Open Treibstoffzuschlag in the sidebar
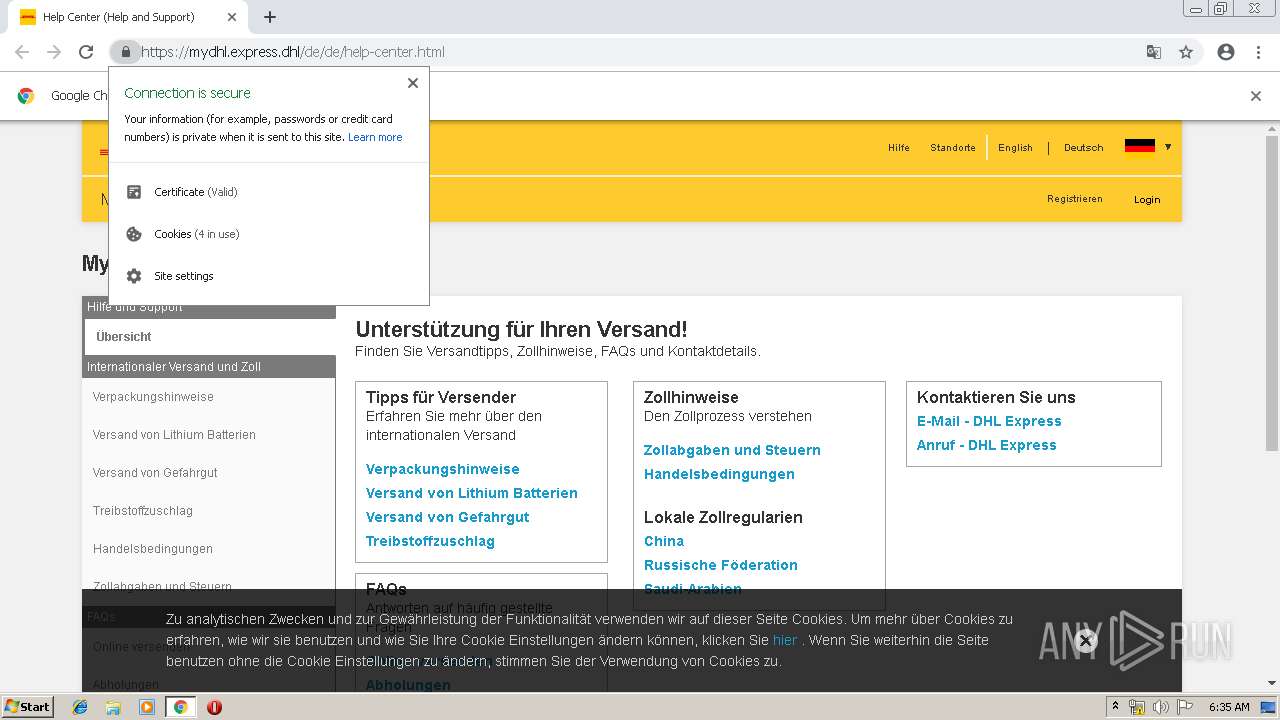This screenshot has height=720, width=1280. (143, 511)
